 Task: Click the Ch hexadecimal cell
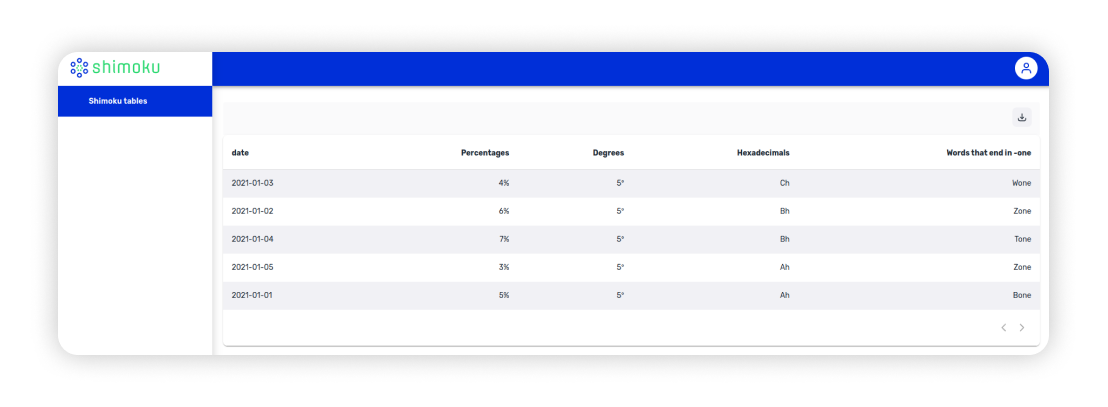coord(784,183)
